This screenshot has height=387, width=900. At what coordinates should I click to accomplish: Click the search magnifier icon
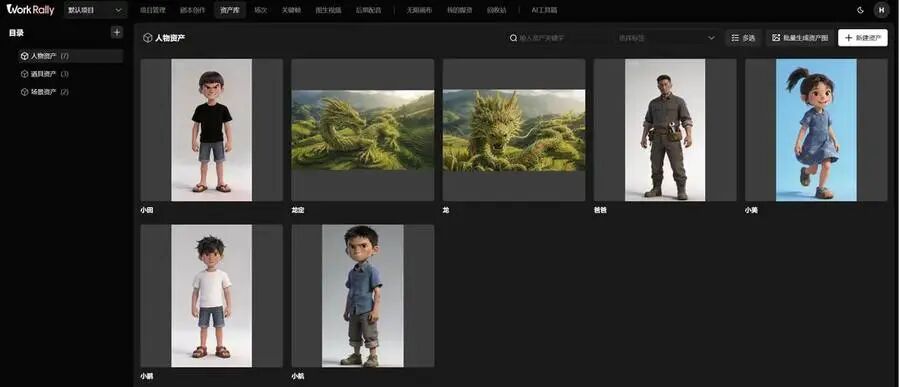[x=513, y=38]
